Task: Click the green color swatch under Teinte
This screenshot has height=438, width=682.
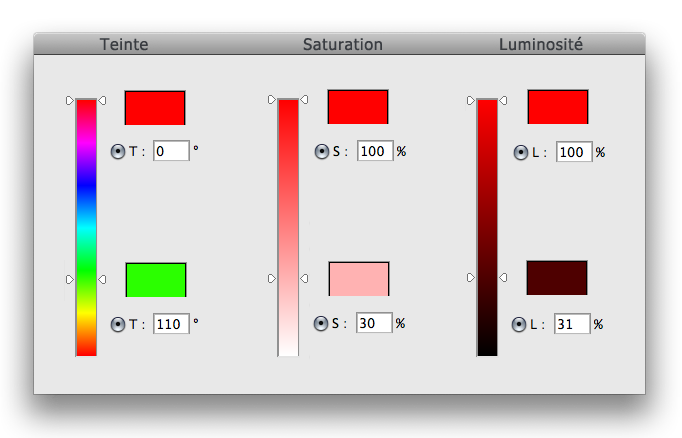Action: click(x=156, y=280)
